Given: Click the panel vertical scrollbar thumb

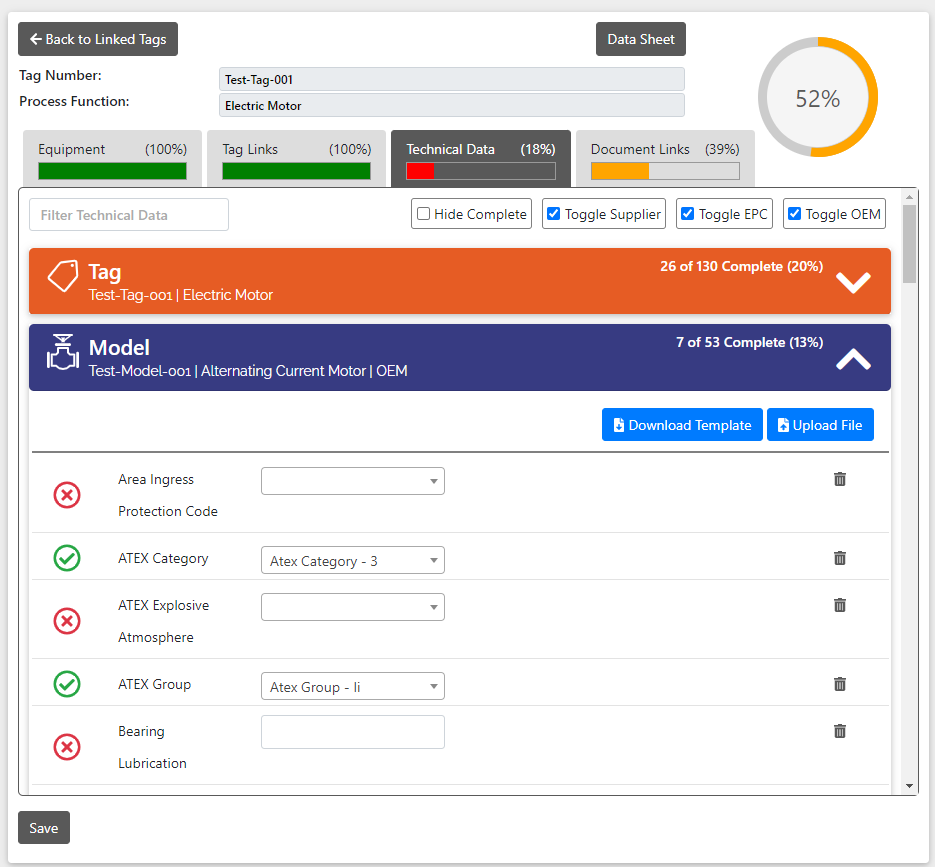Looking at the screenshot, I should tap(909, 244).
